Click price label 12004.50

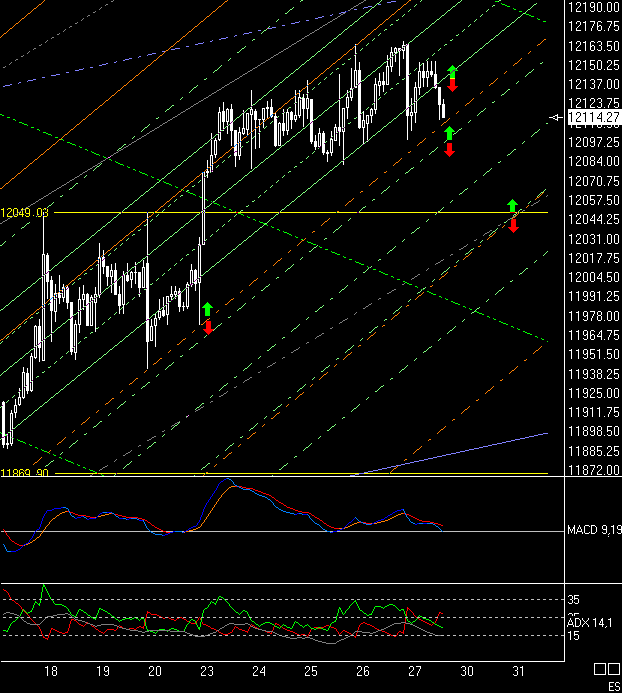coord(594,277)
